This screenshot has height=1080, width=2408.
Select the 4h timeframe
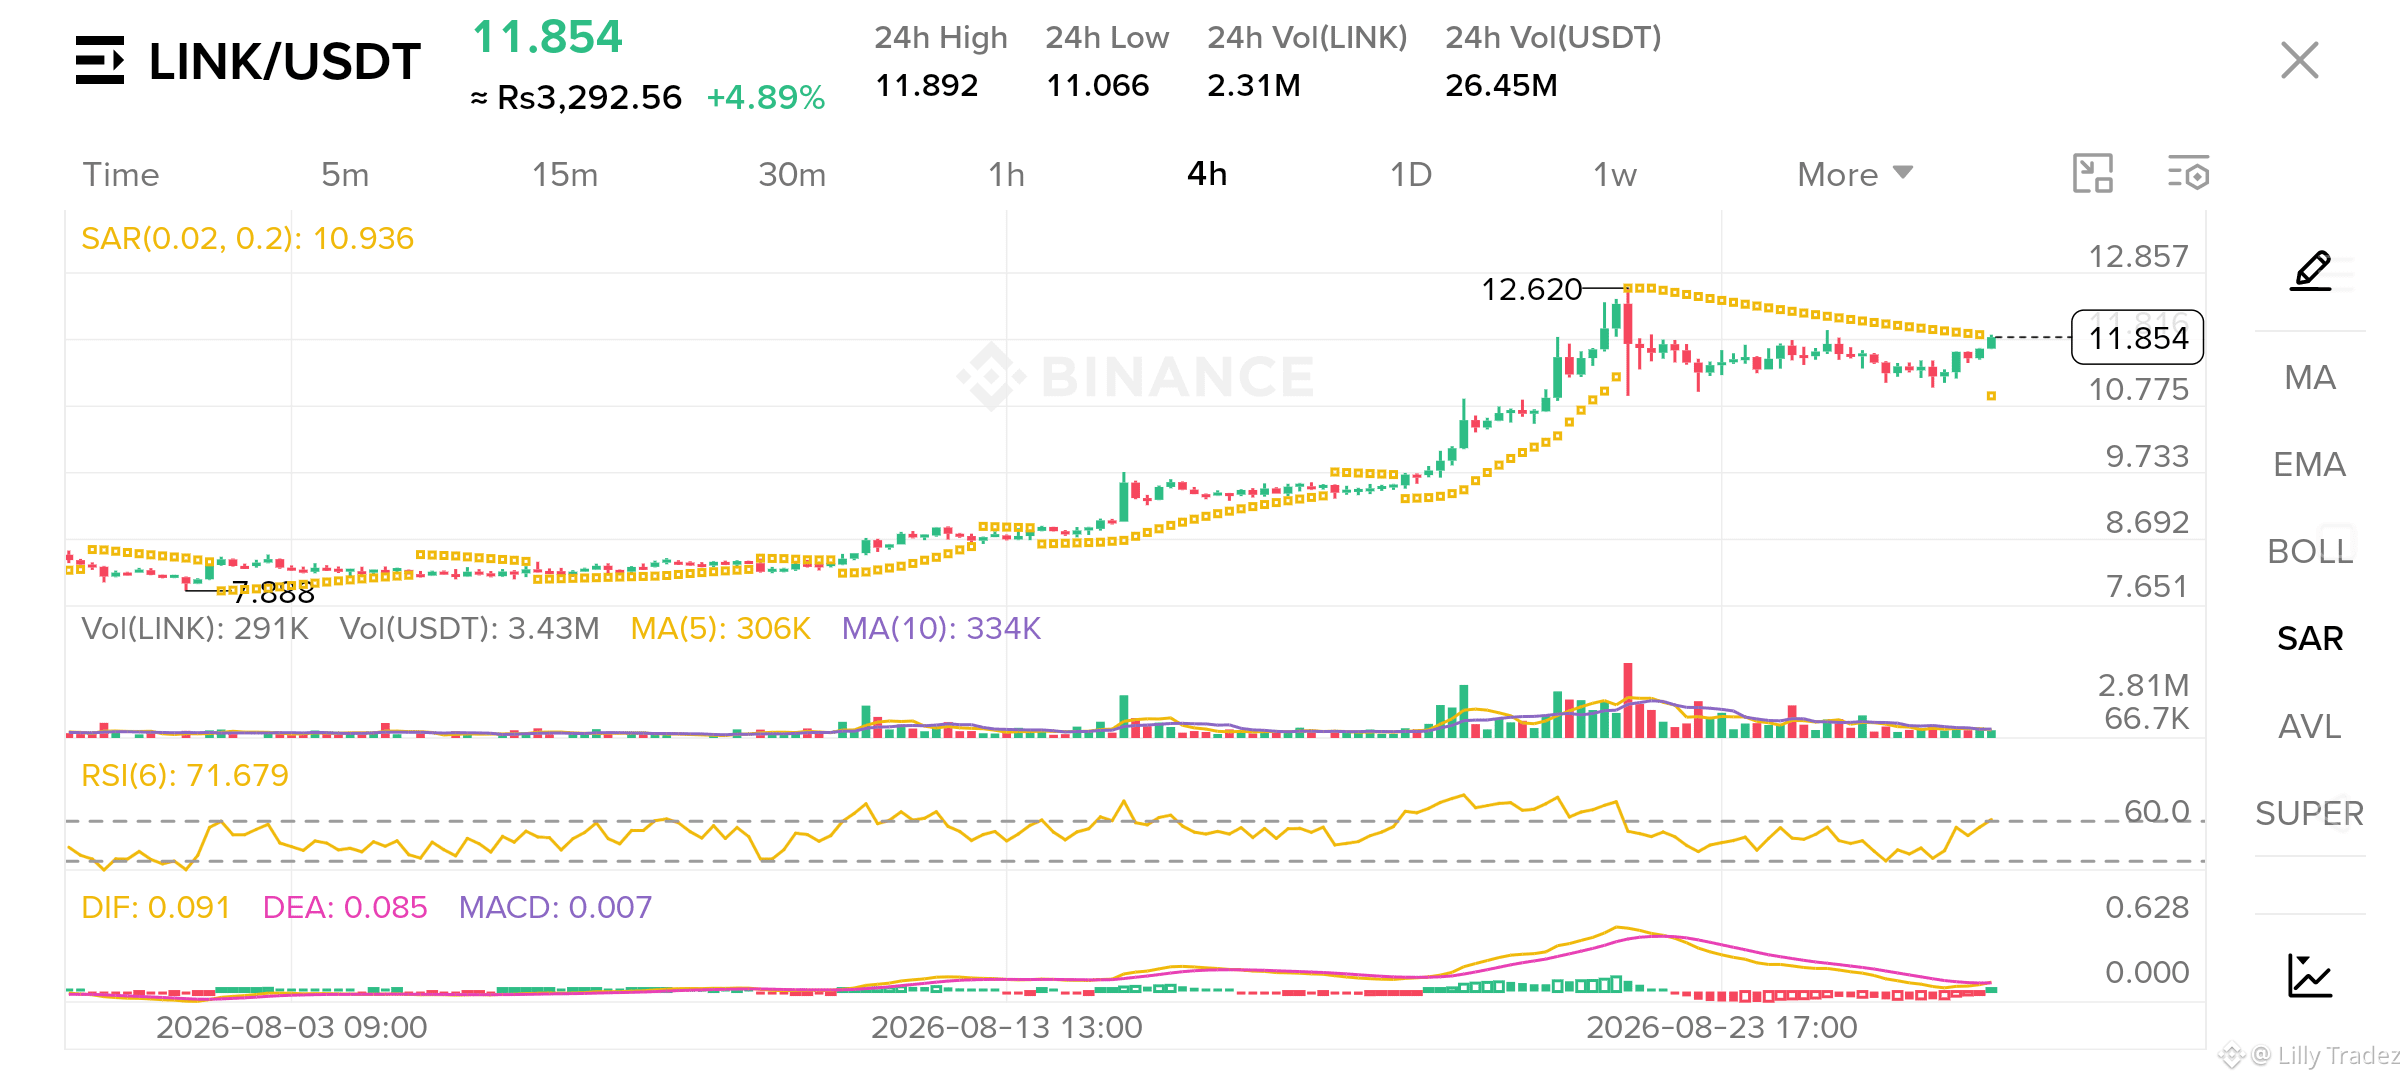pyautogui.click(x=1207, y=174)
